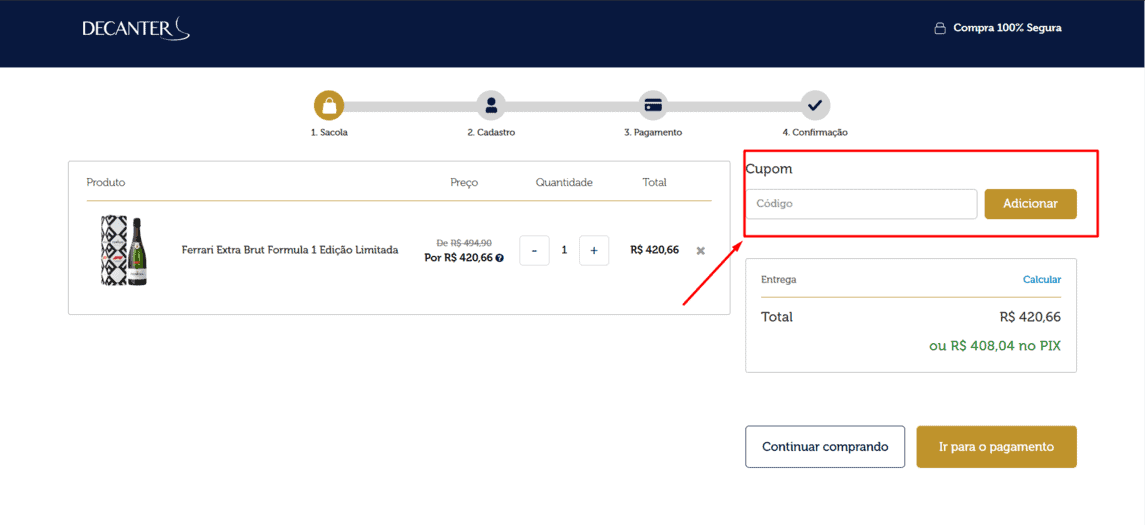Select the Confirmação checkmark step icon

pyautogui.click(x=815, y=106)
